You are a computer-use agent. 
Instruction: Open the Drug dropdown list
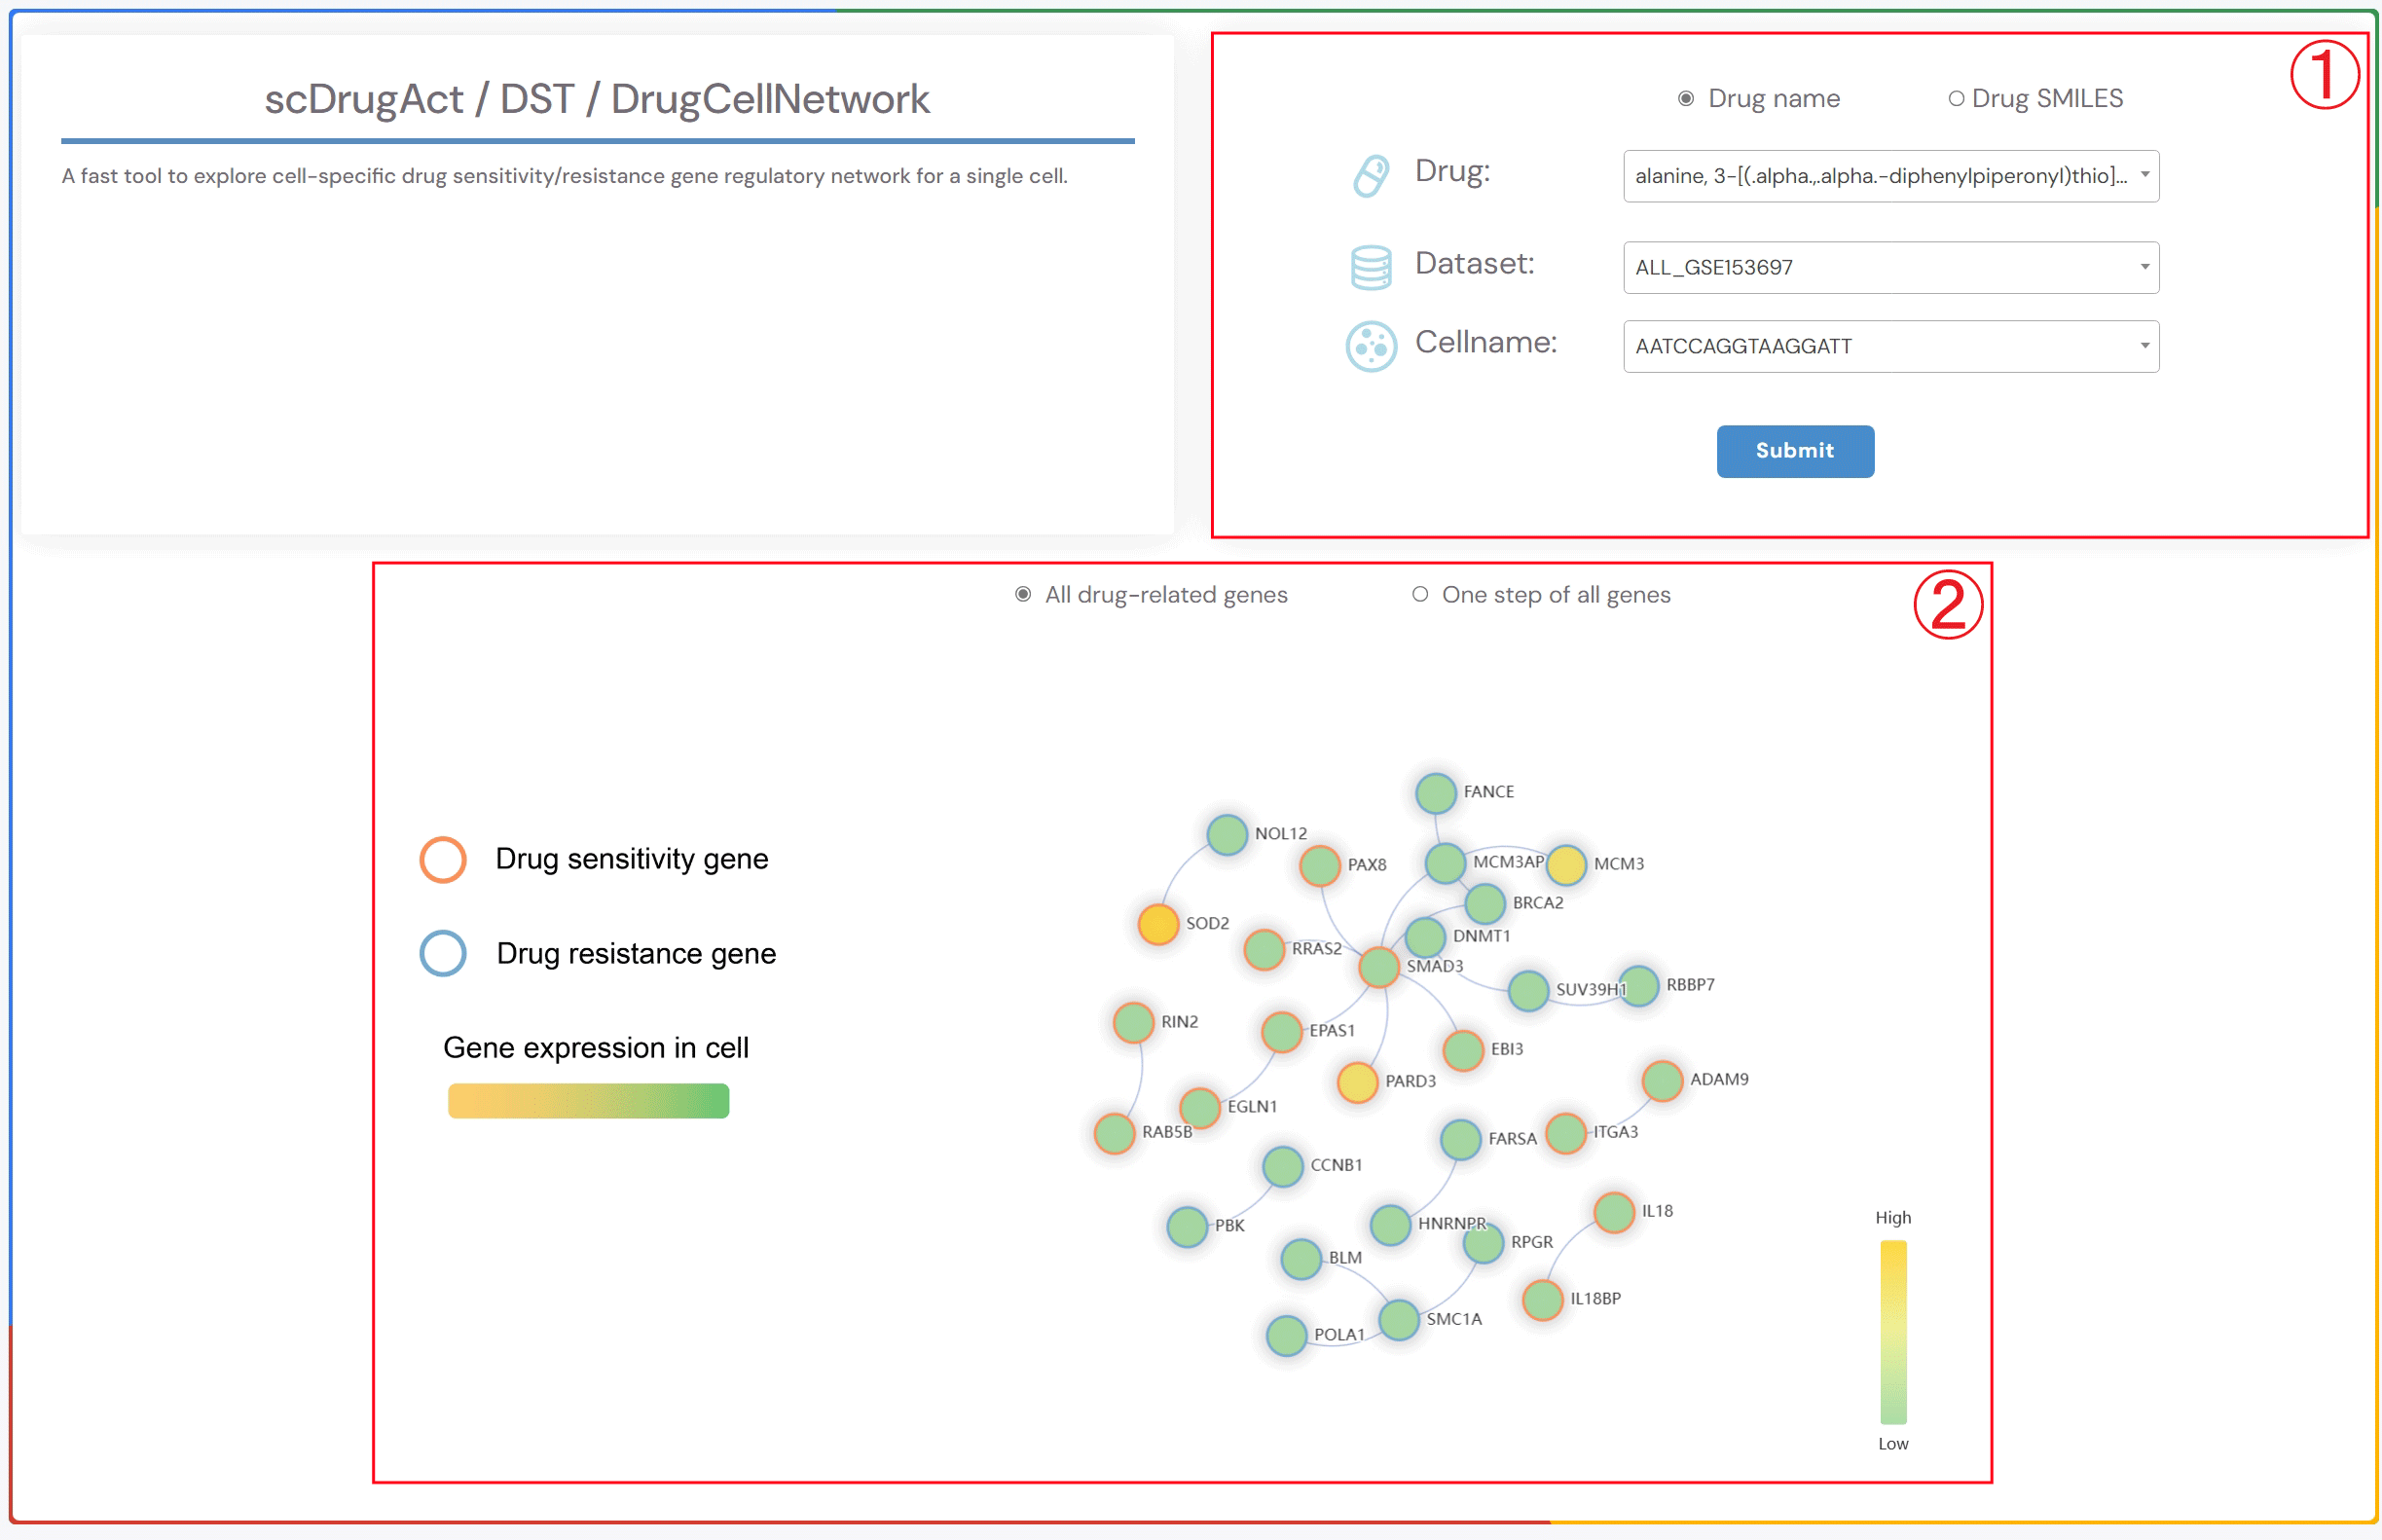pyautogui.click(x=1890, y=176)
